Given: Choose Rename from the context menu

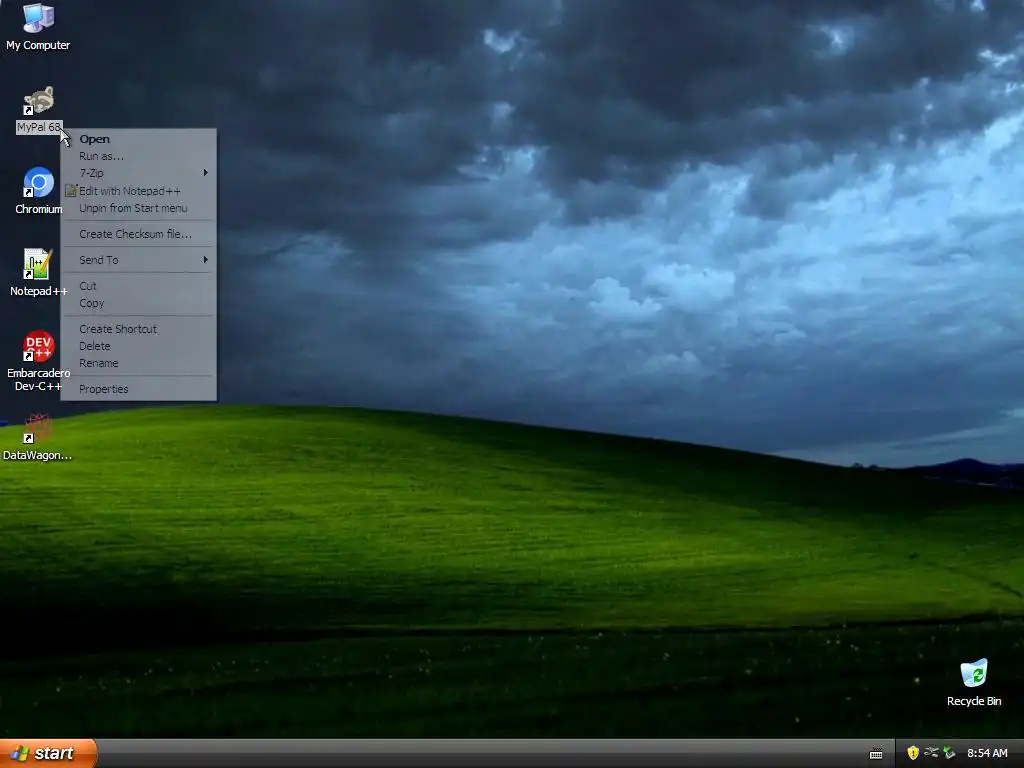Looking at the screenshot, I should 138,363.
